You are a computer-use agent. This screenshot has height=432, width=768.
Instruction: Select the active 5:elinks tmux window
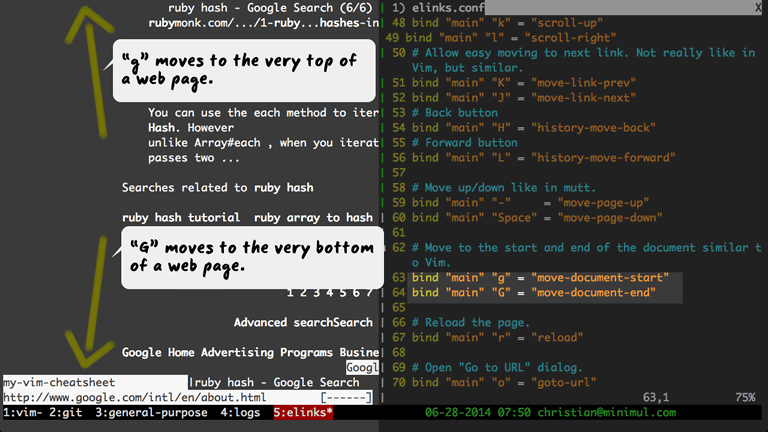click(x=303, y=413)
